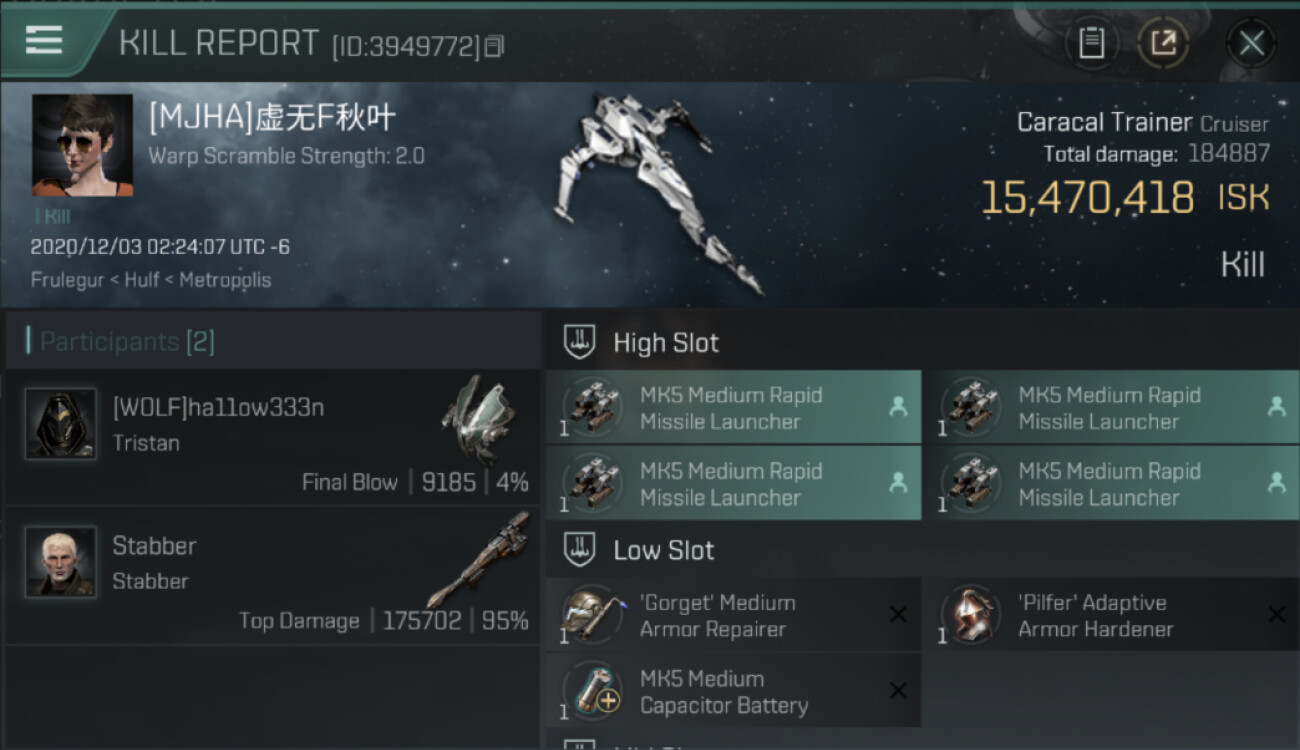Share the kill report externally
This screenshot has width=1300, height=750.
(1163, 43)
